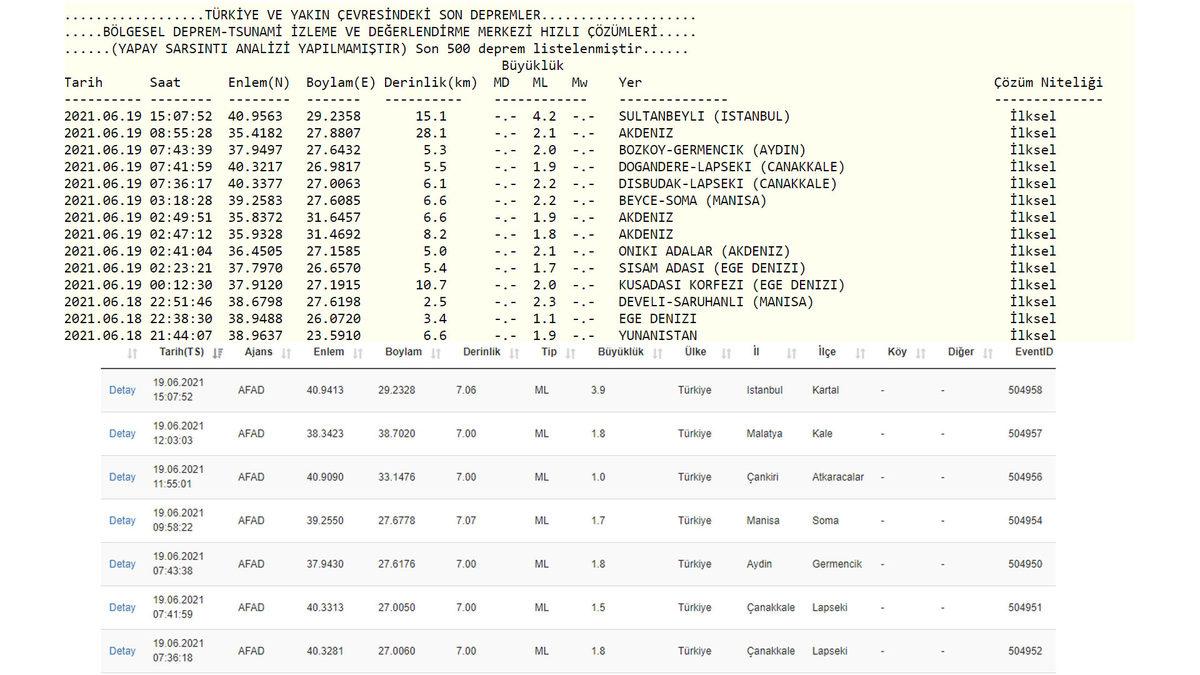Click the sort arrows beside İl header
This screenshot has height=675, width=1200.
(791, 353)
